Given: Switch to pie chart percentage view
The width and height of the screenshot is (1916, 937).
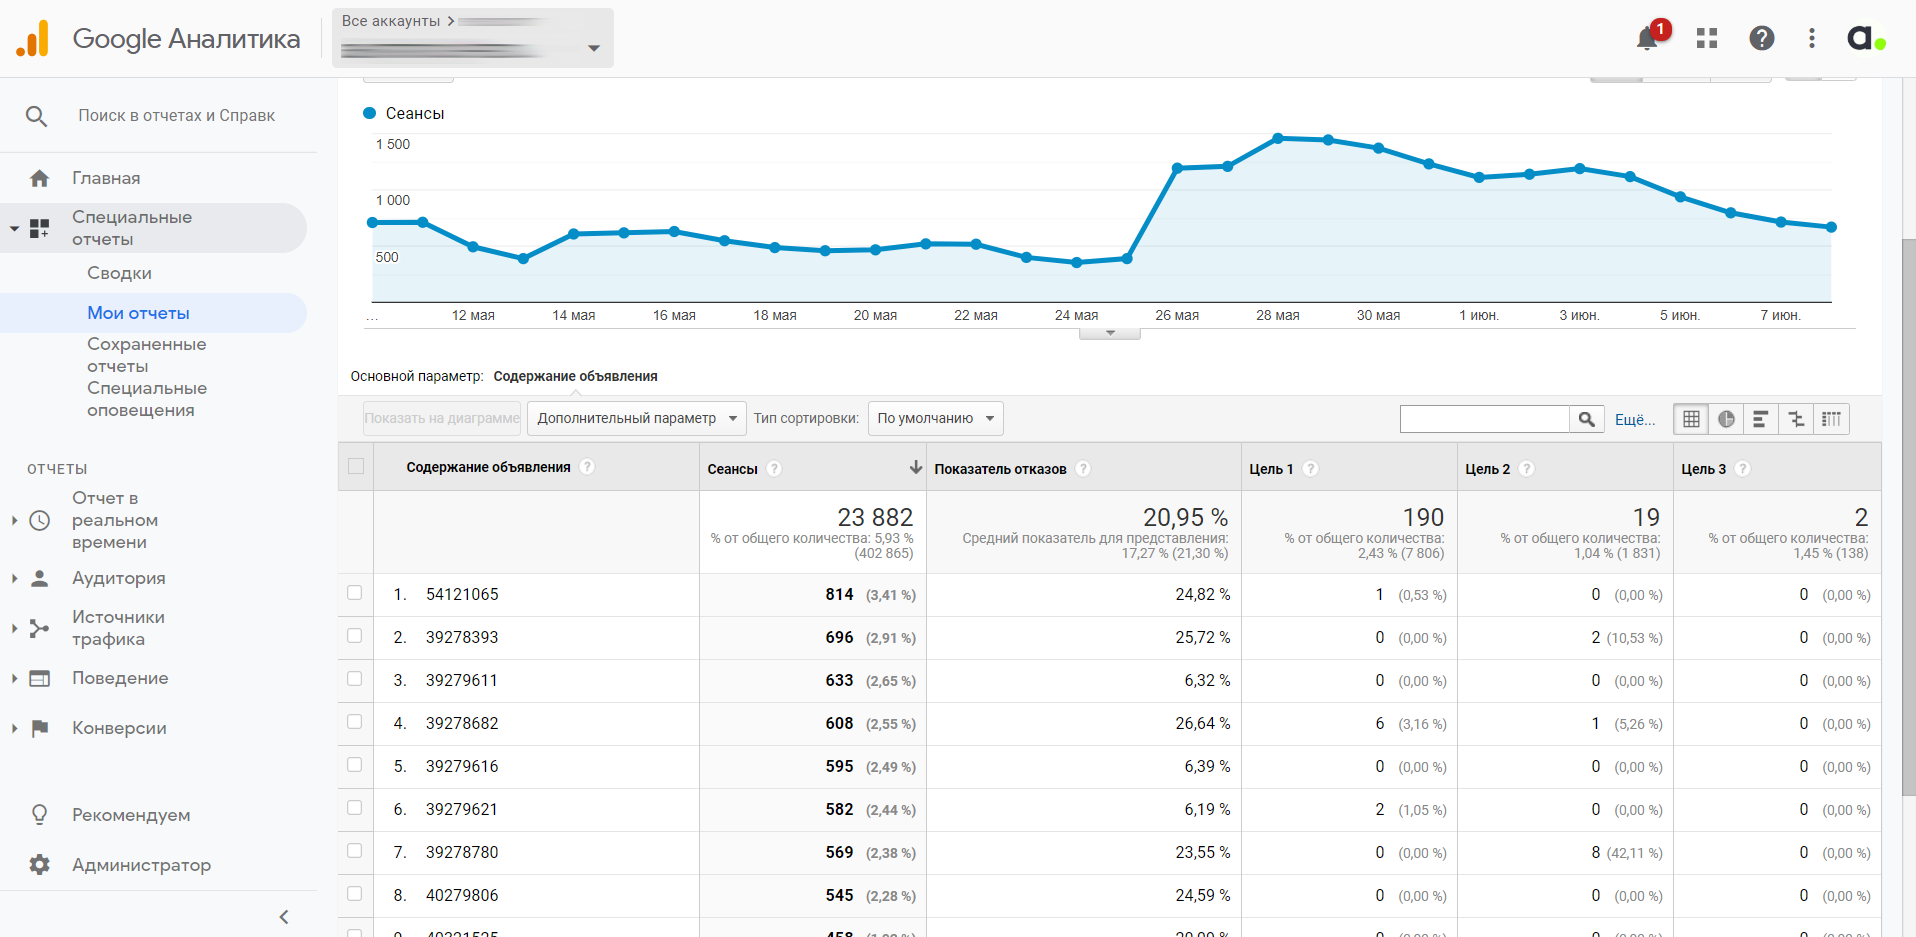Looking at the screenshot, I should [x=1726, y=419].
